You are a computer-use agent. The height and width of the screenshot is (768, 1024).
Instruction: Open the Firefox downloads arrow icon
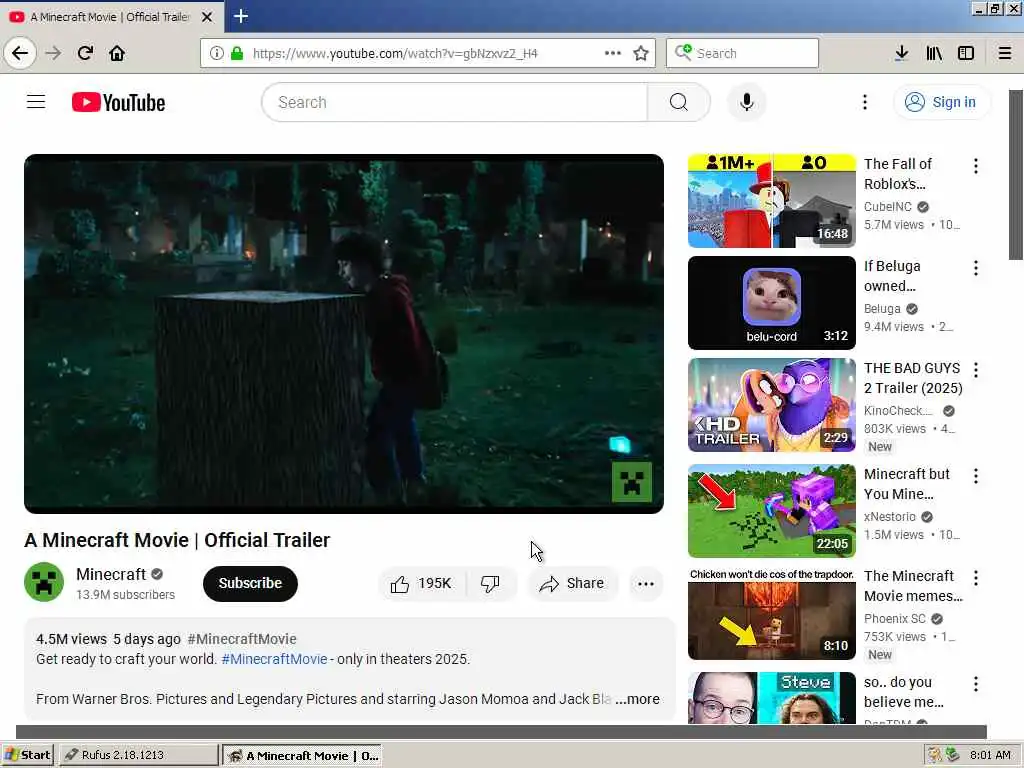coord(901,53)
